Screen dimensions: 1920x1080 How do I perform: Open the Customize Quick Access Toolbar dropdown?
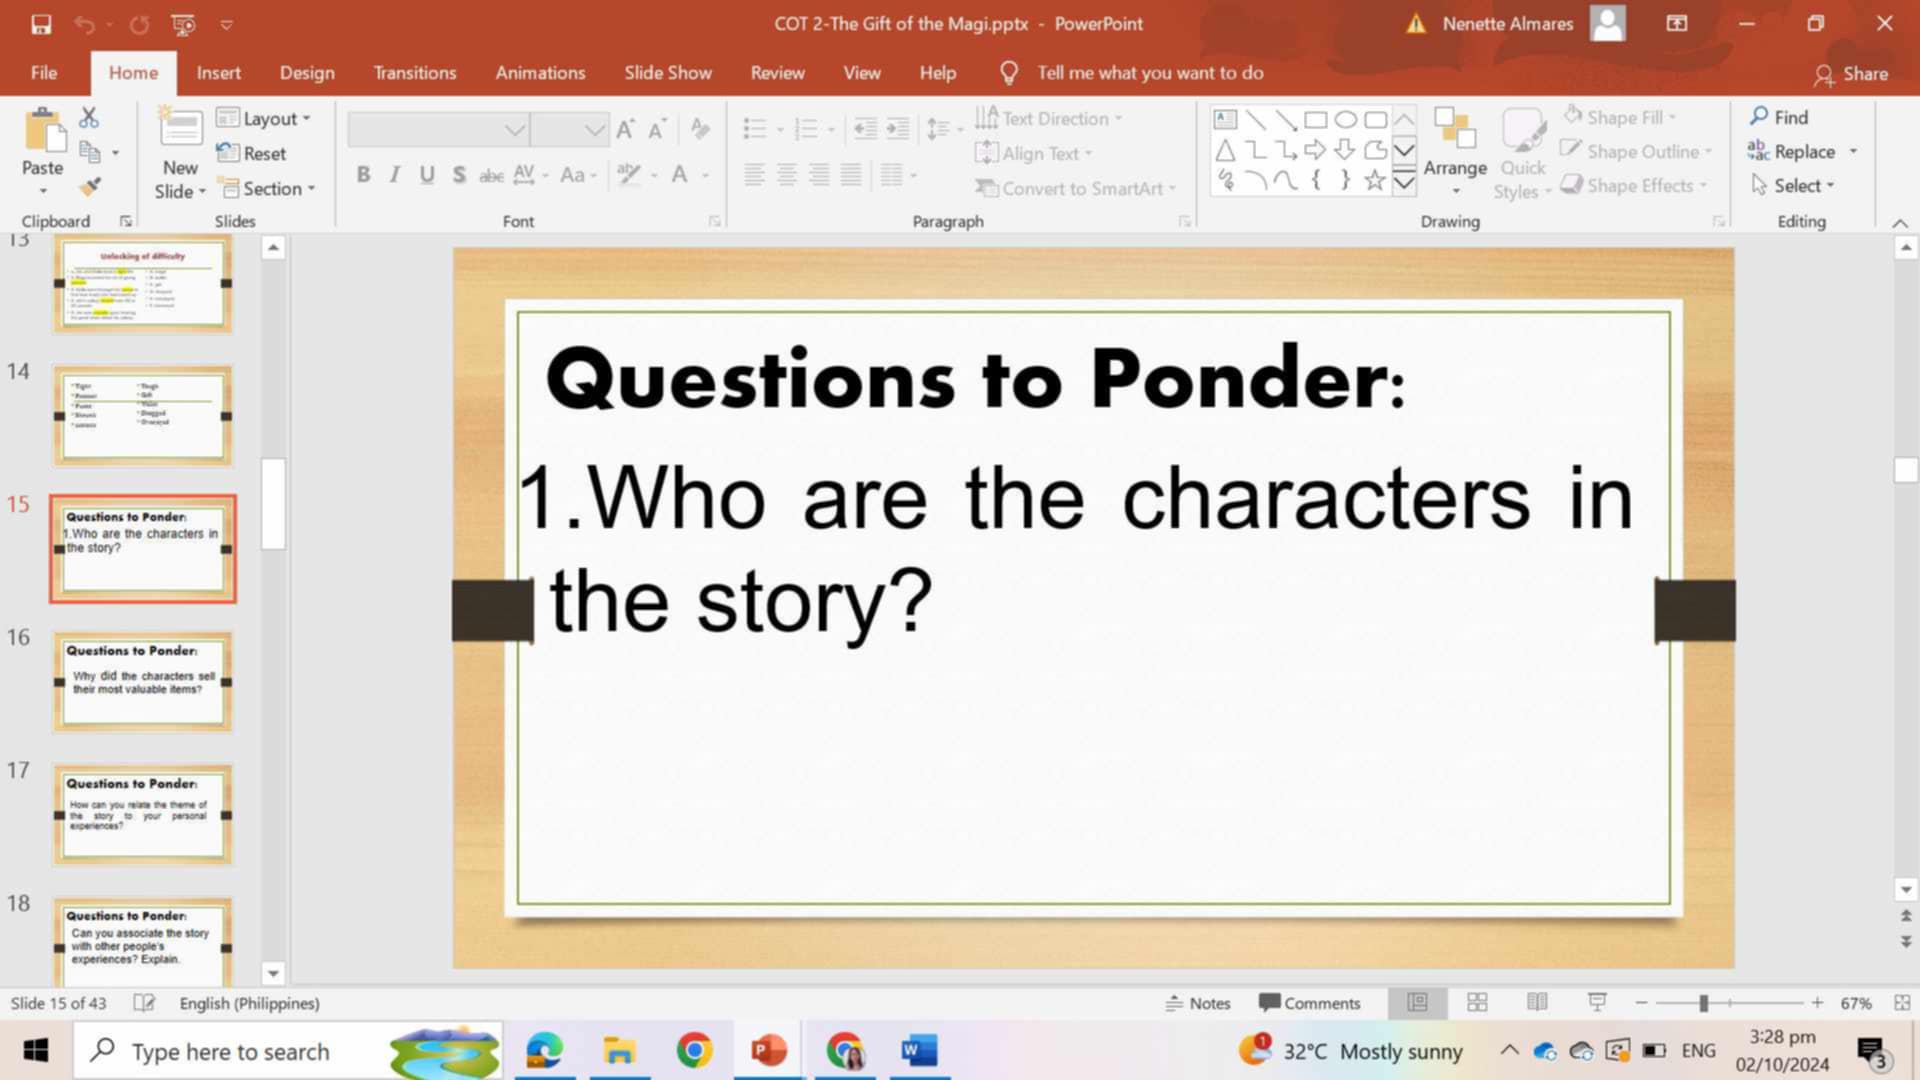point(227,25)
